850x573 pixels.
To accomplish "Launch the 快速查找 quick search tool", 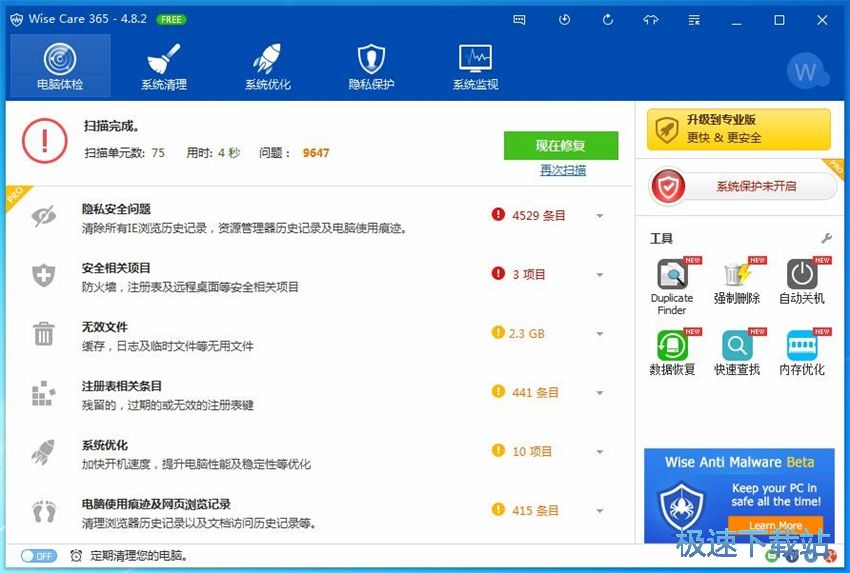I will pyautogui.click(x=737, y=352).
